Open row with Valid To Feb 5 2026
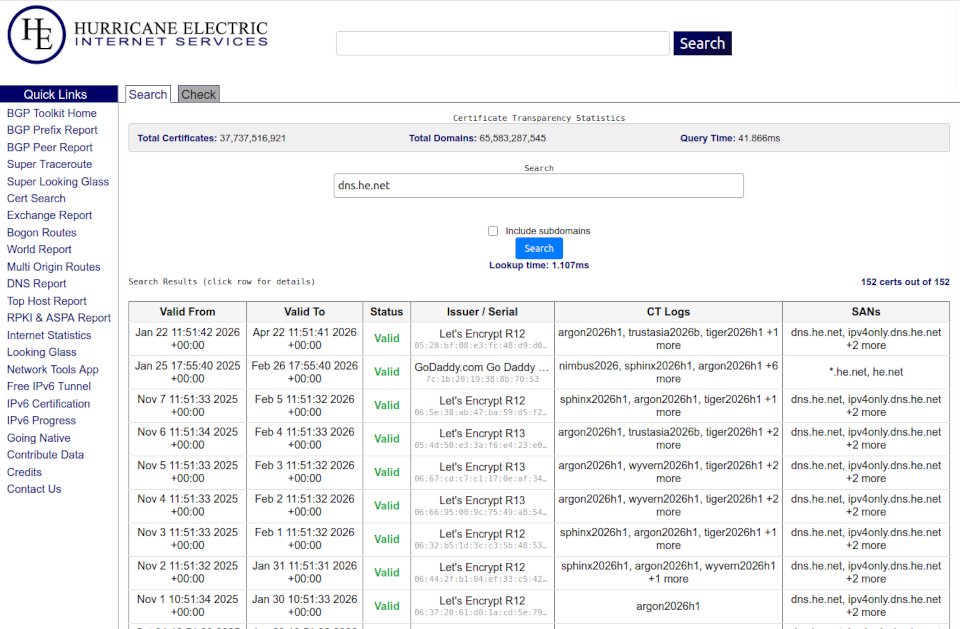Image resolution: width=960 pixels, height=629 pixels. 539,405
